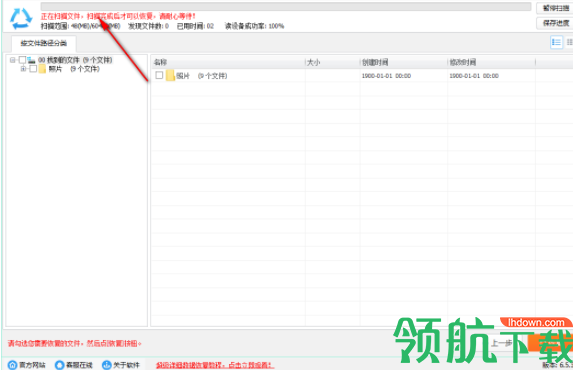Tick the 照片 checkbox in the tree

tap(33, 69)
